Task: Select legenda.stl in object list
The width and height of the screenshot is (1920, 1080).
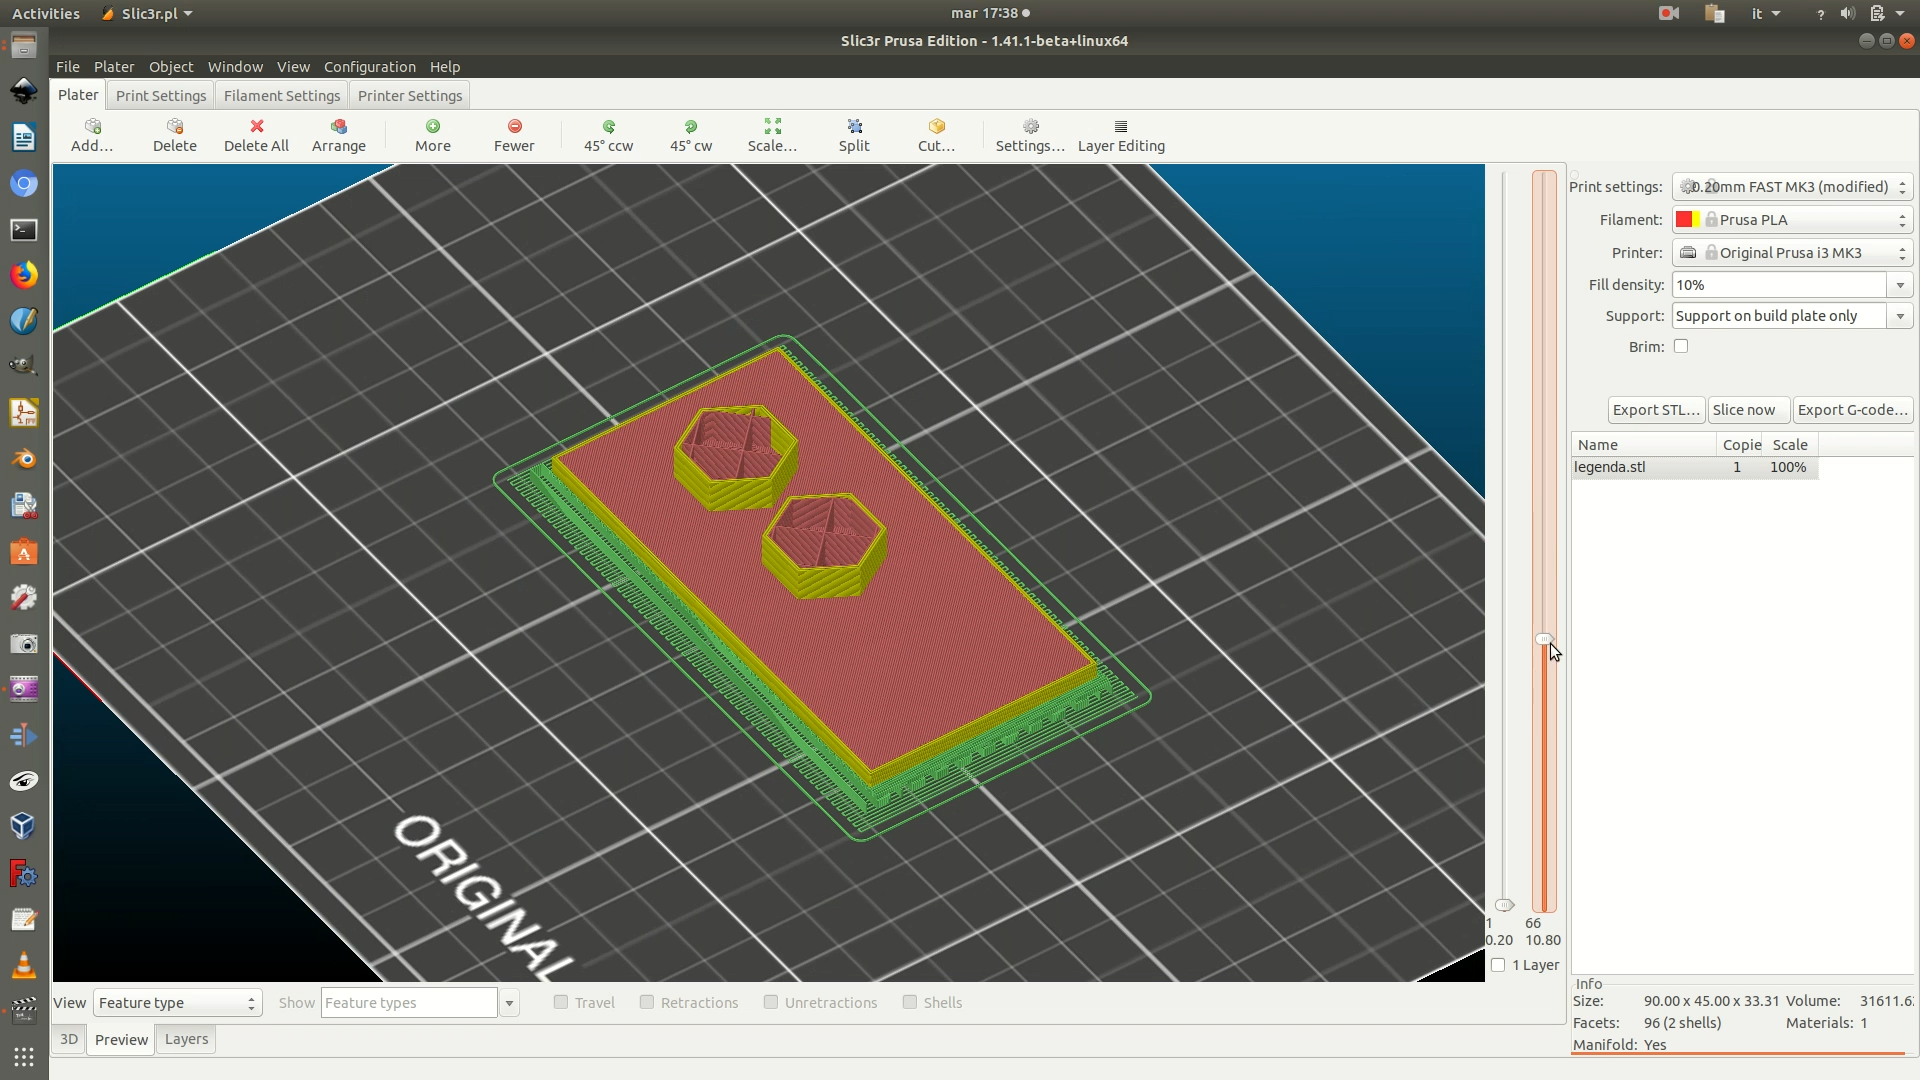Action: pyautogui.click(x=1695, y=467)
